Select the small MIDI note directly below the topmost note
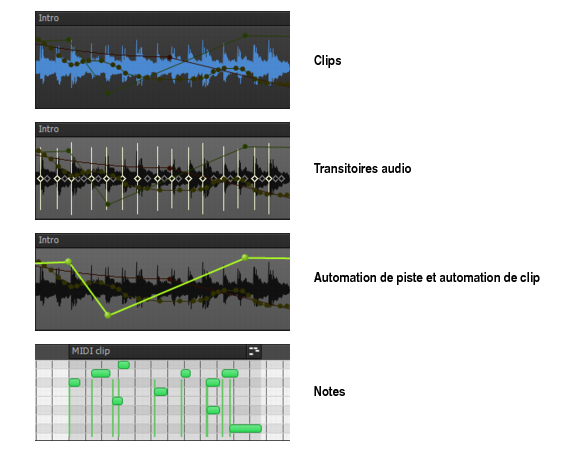 pyautogui.click(x=117, y=401)
